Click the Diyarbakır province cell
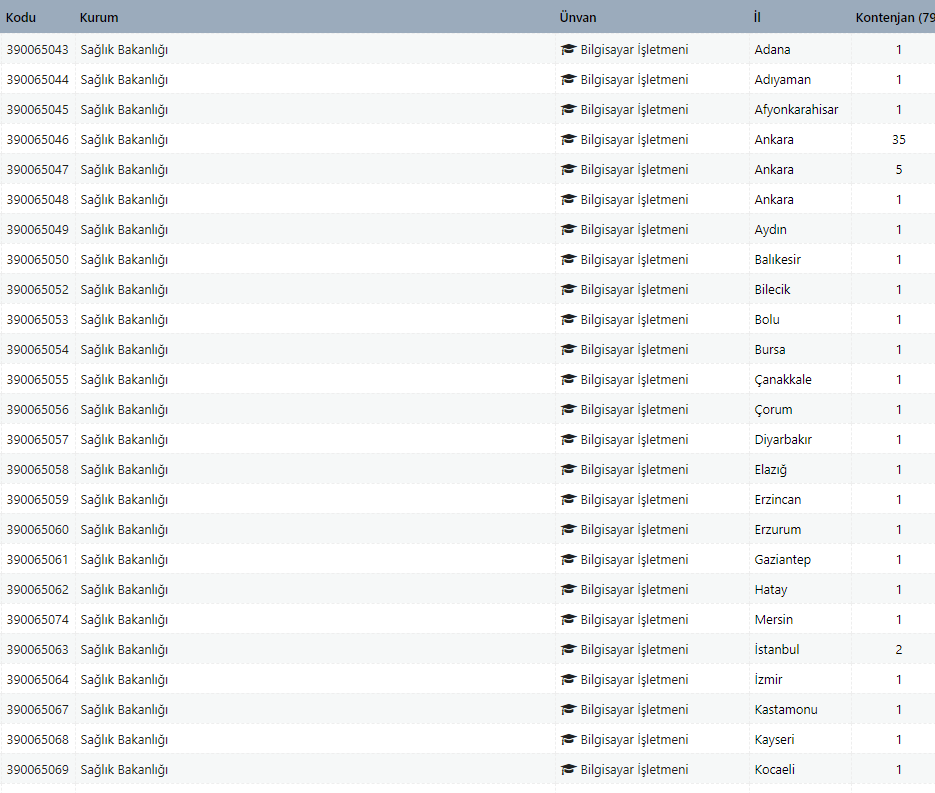935x793 pixels. (783, 440)
